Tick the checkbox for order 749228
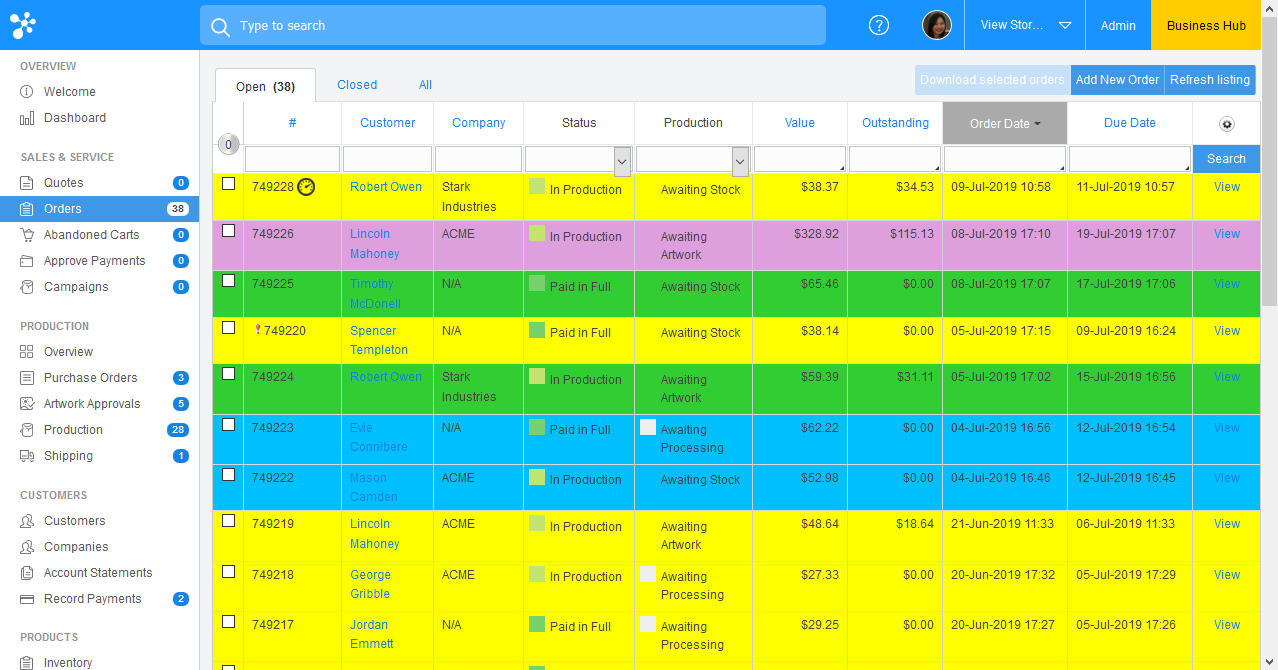The width and height of the screenshot is (1278, 670). click(x=228, y=184)
